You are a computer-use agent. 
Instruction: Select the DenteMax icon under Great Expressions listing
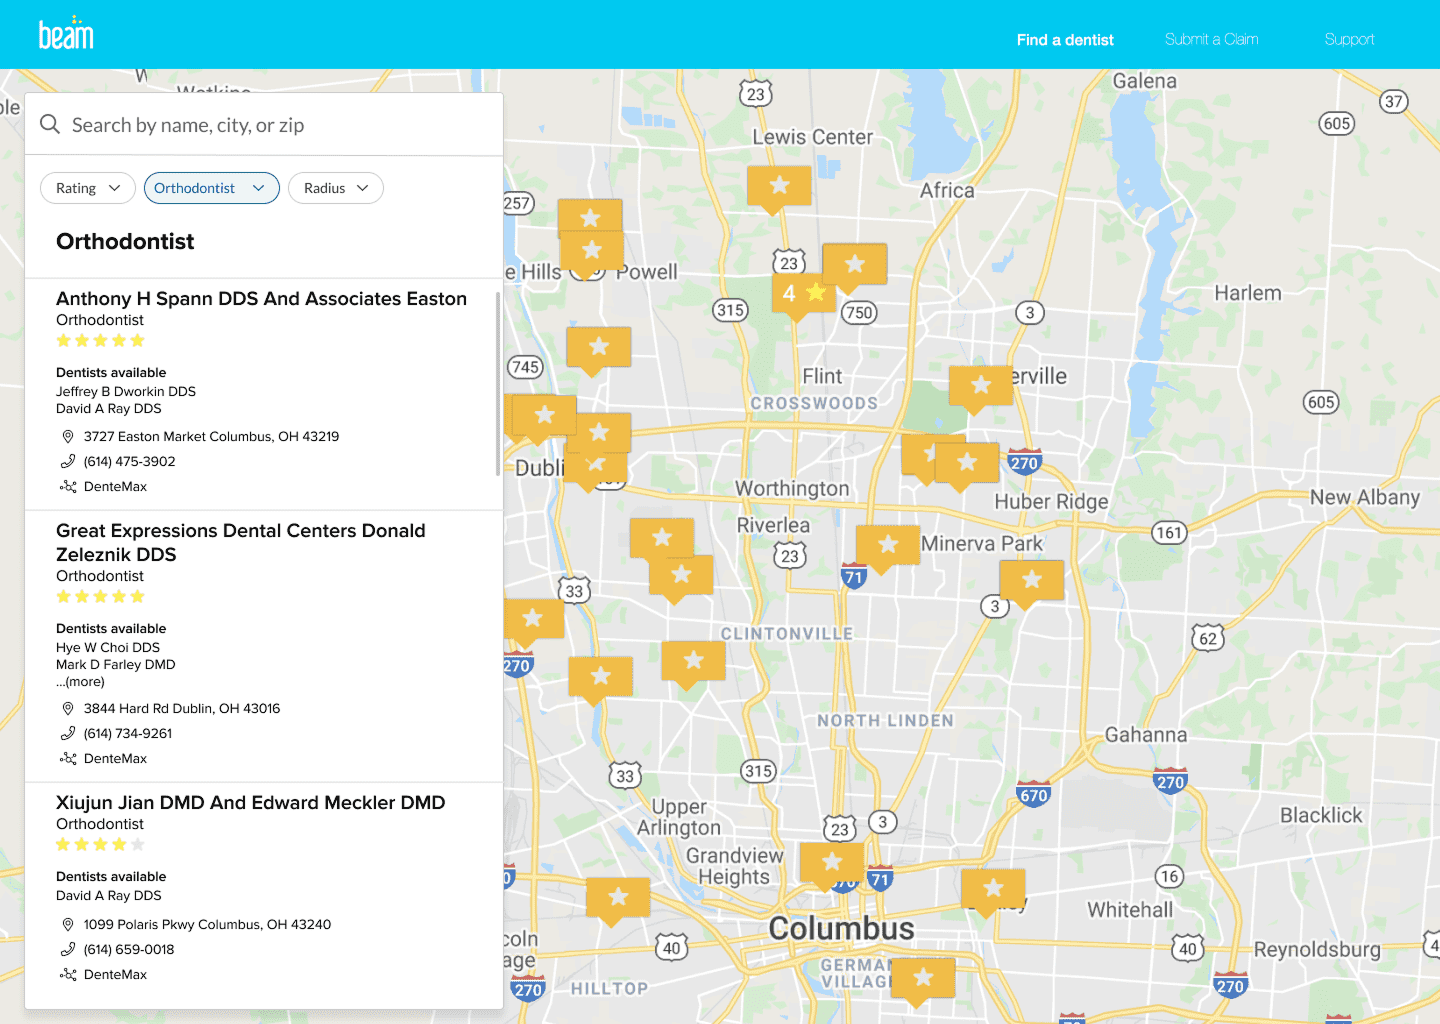tap(68, 758)
